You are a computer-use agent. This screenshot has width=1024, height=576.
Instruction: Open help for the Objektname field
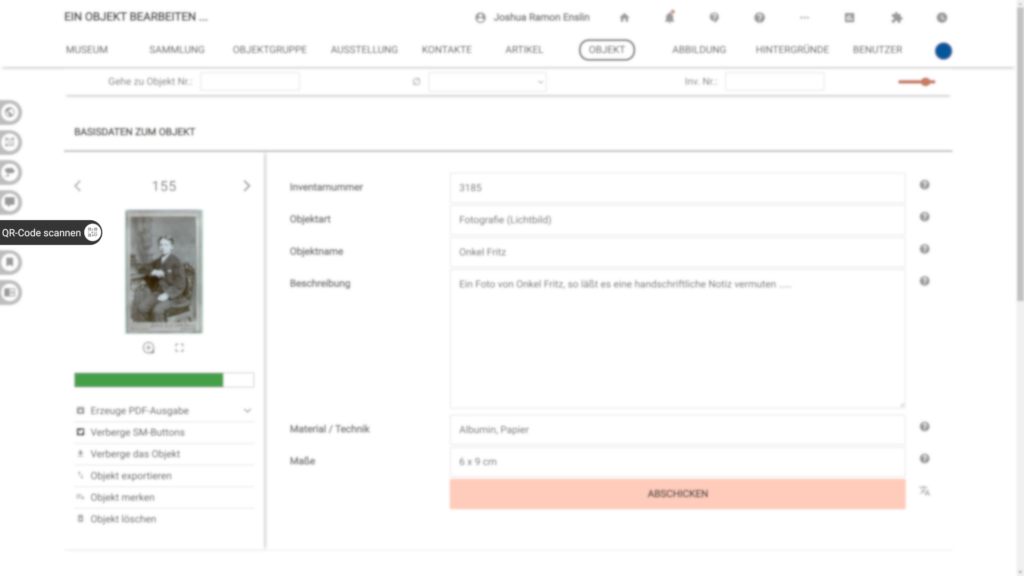(925, 249)
